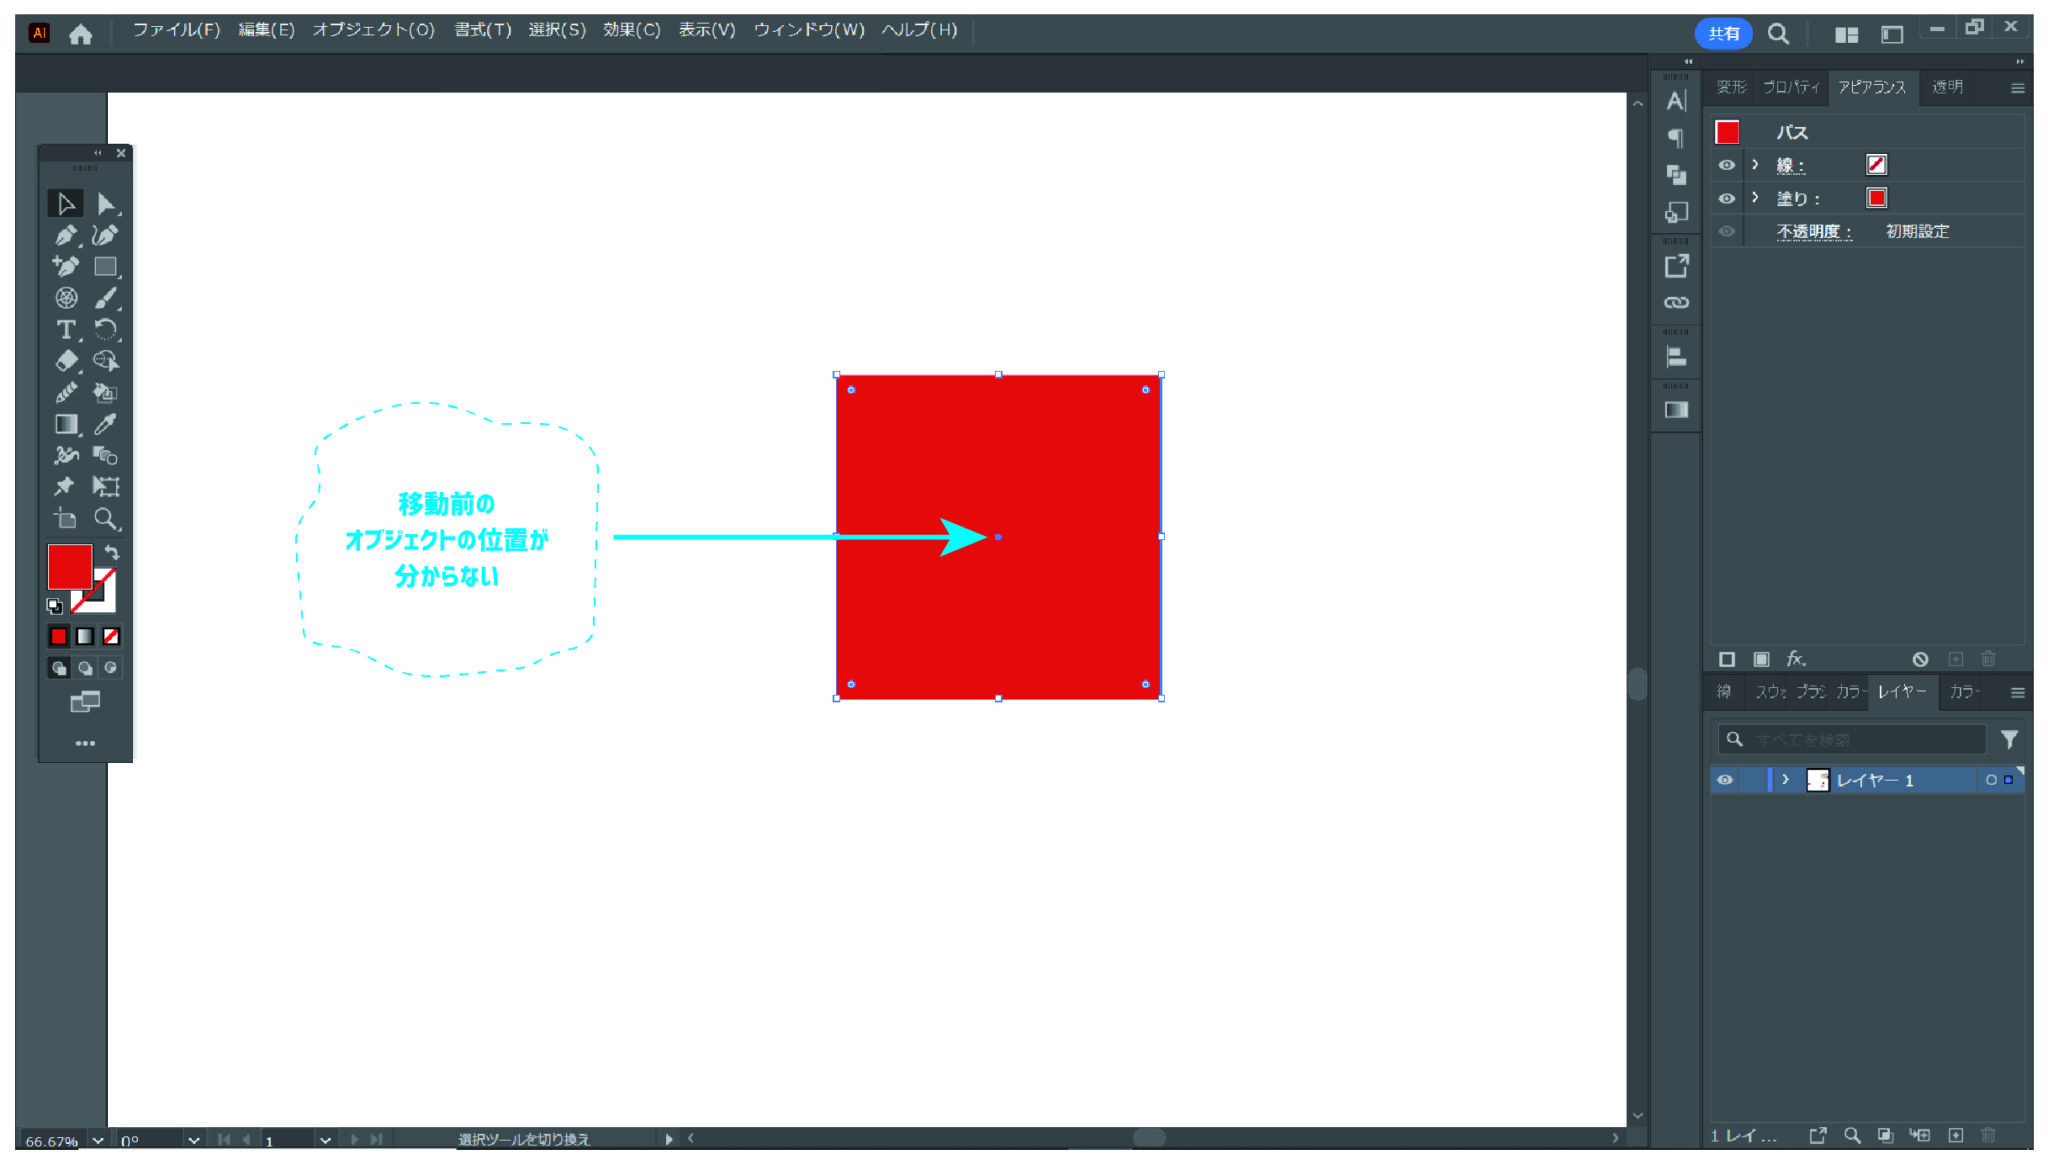Activate the Type tool
This screenshot has height=1165, width=2048.
click(66, 330)
